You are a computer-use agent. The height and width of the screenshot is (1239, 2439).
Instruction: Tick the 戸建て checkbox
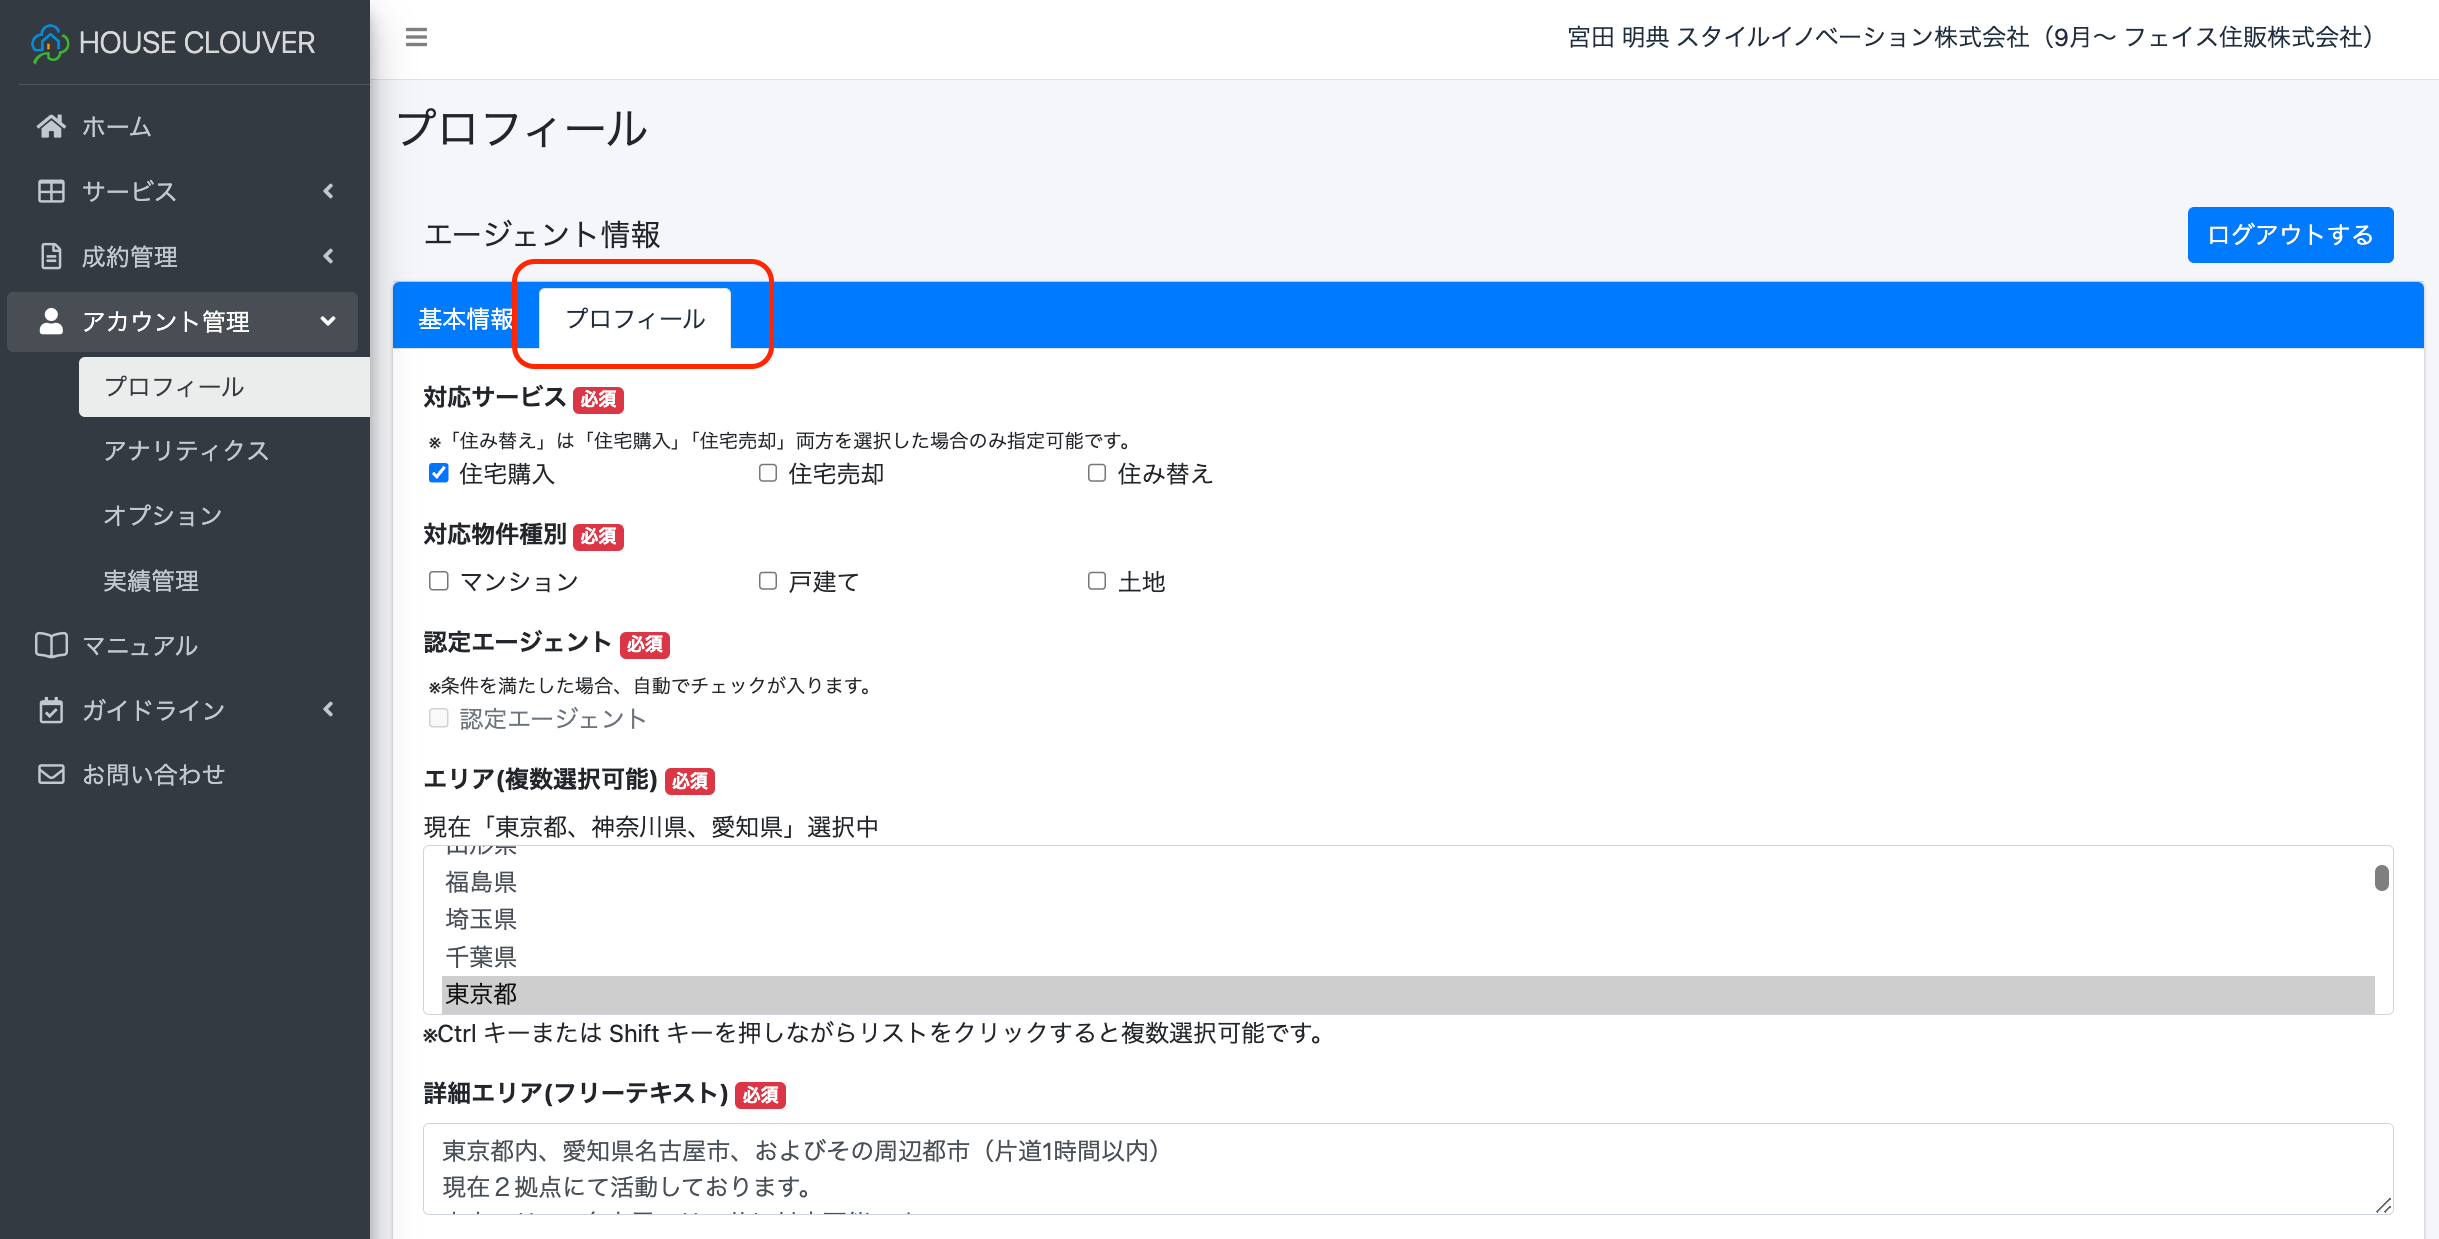coord(768,581)
